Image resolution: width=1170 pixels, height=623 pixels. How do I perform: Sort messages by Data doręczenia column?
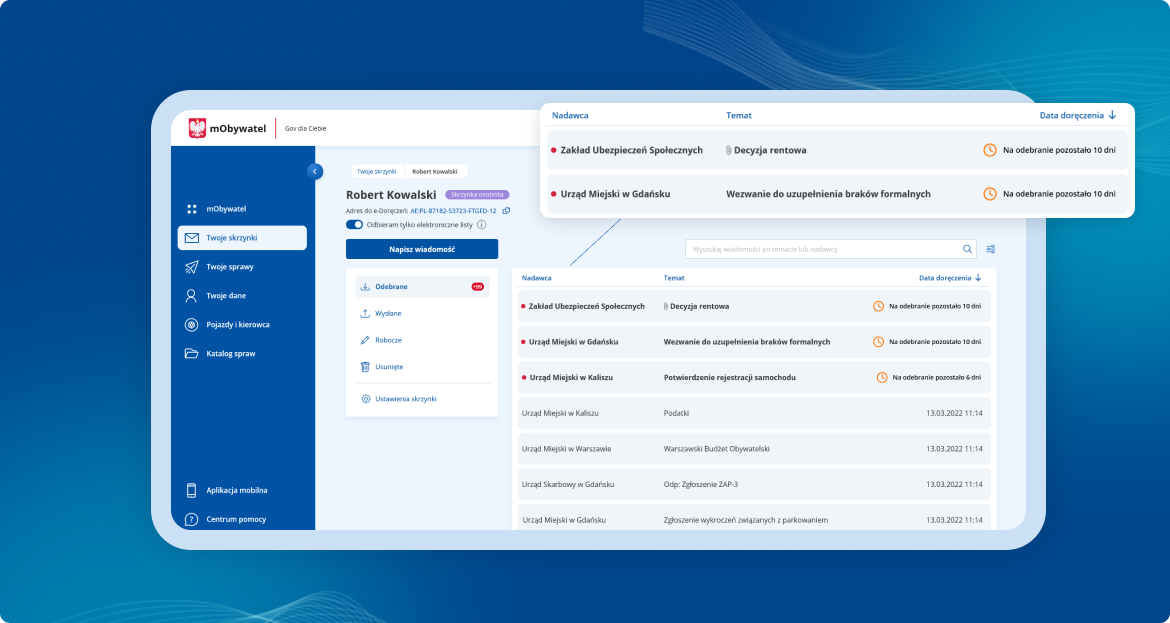(x=949, y=277)
